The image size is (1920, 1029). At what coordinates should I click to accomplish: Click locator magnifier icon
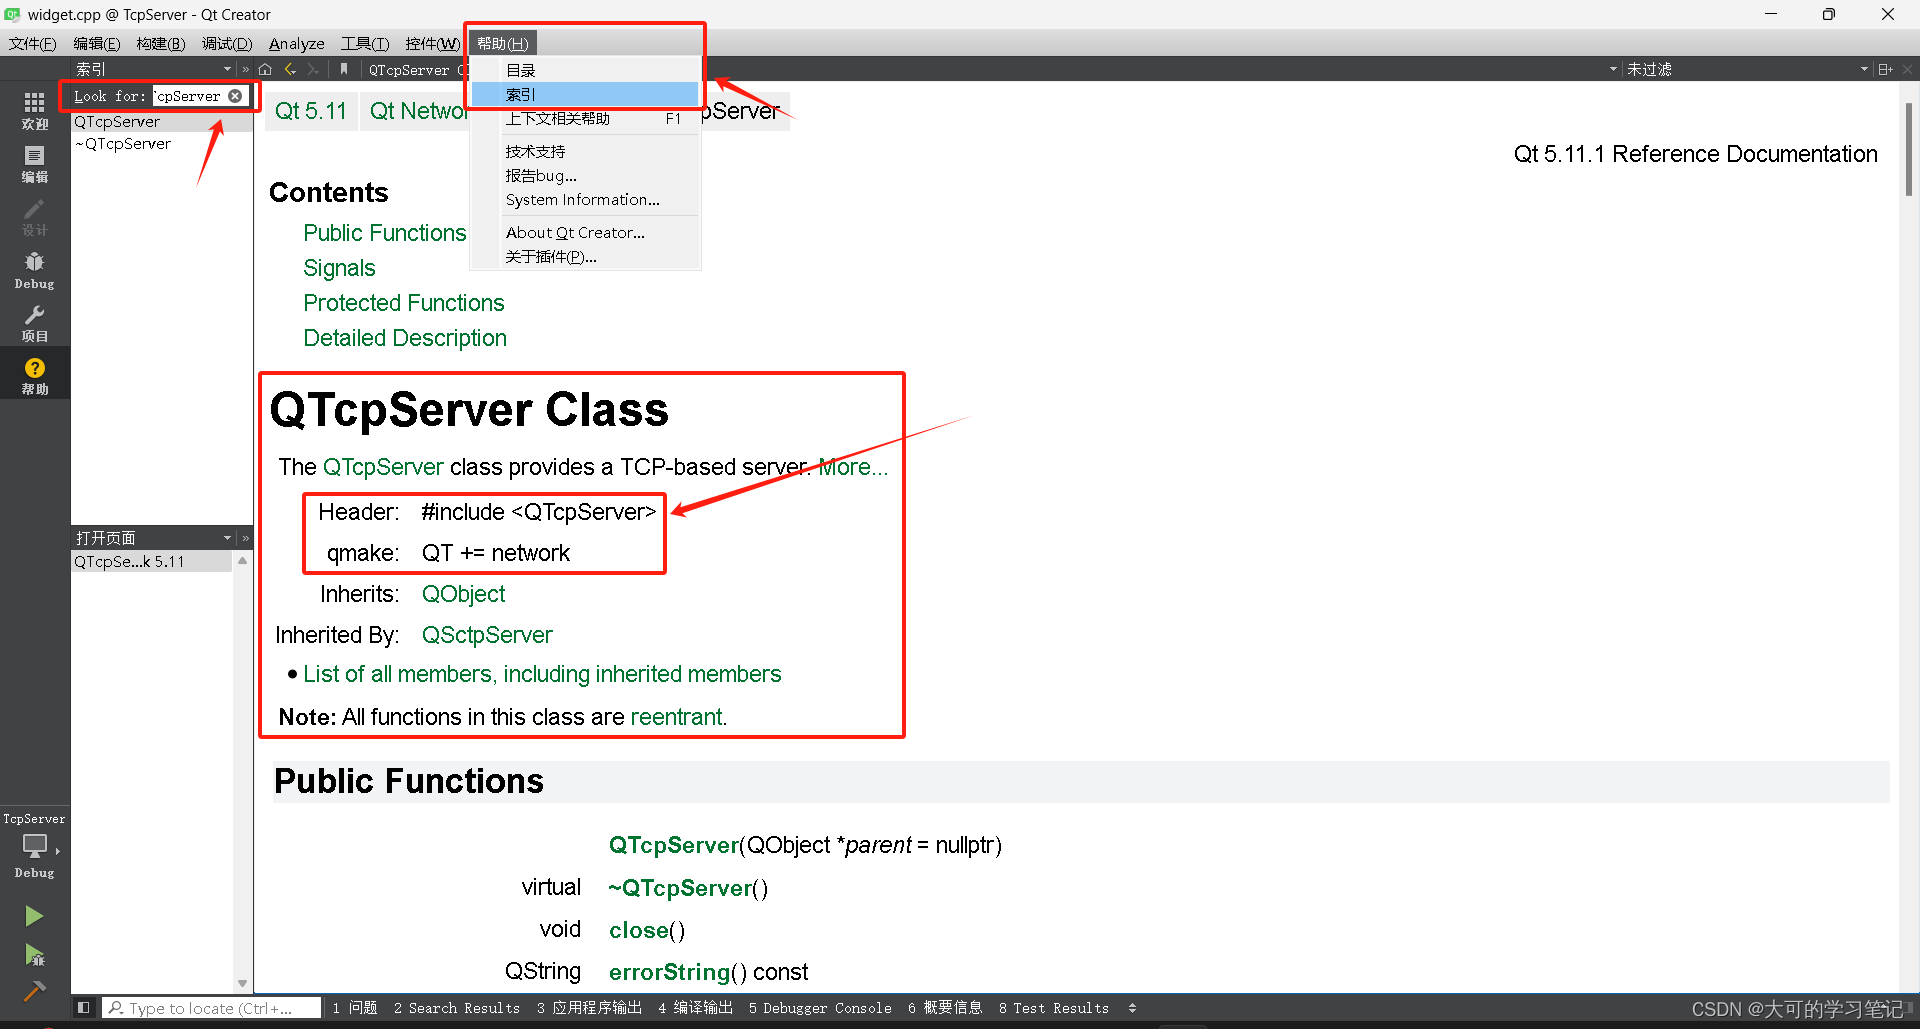click(116, 1008)
